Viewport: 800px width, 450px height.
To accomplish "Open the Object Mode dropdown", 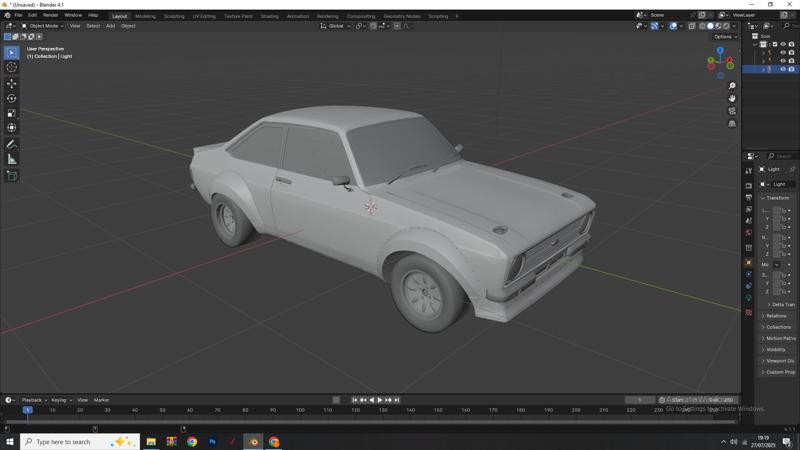I will pos(42,26).
